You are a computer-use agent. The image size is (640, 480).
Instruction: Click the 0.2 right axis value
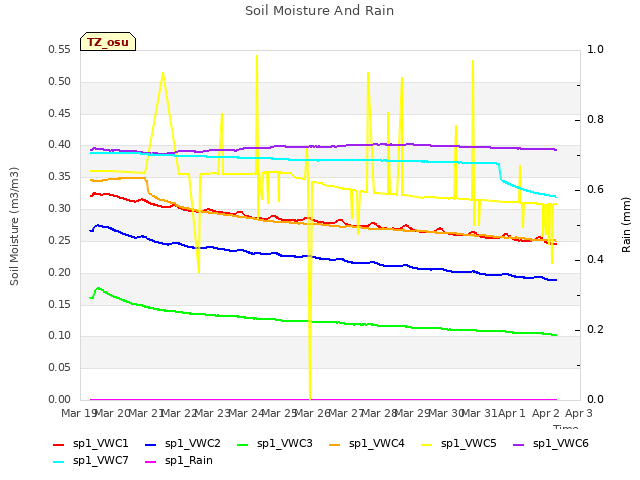(595, 330)
